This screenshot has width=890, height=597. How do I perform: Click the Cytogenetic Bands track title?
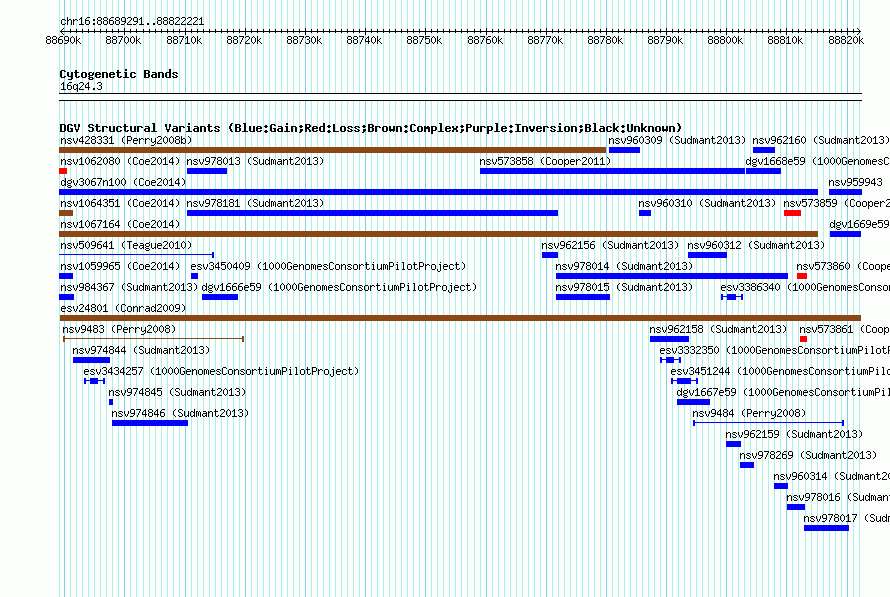[119, 74]
